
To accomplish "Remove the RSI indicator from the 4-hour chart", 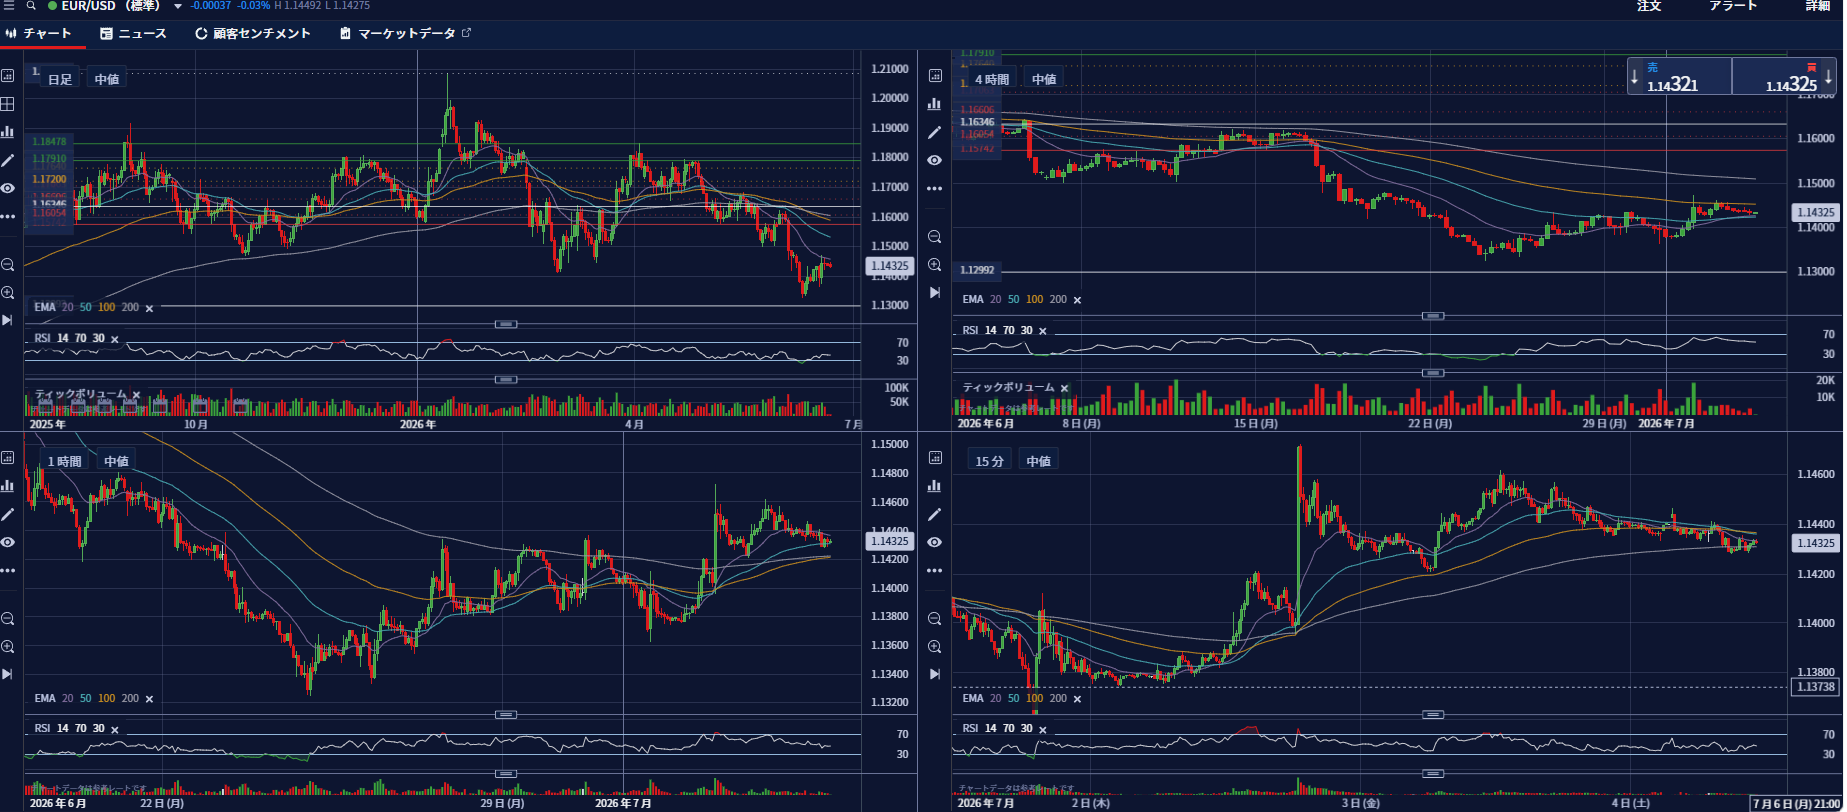I will [x=1043, y=331].
